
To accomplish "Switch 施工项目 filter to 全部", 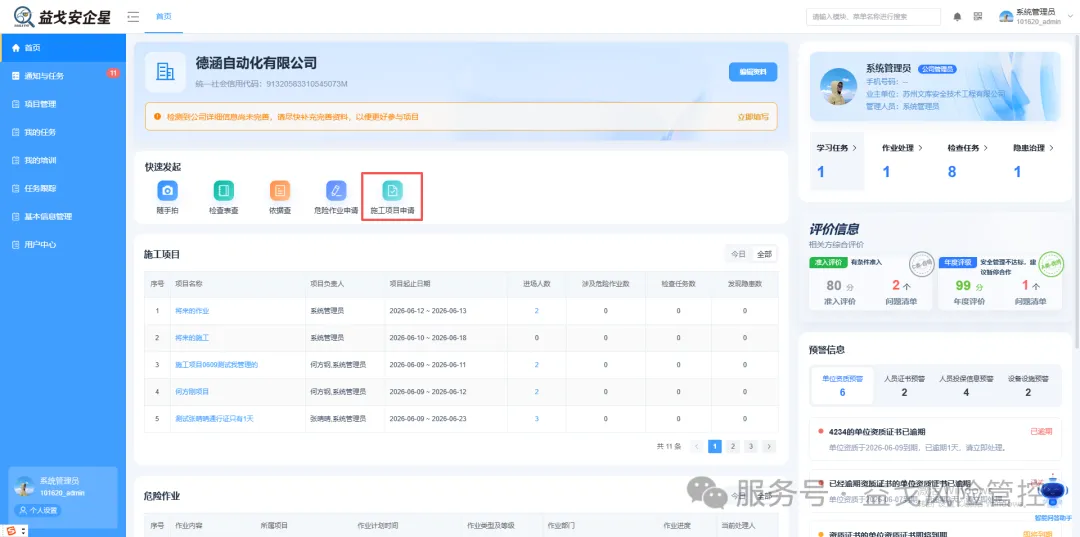I will click(x=764, y=254).
